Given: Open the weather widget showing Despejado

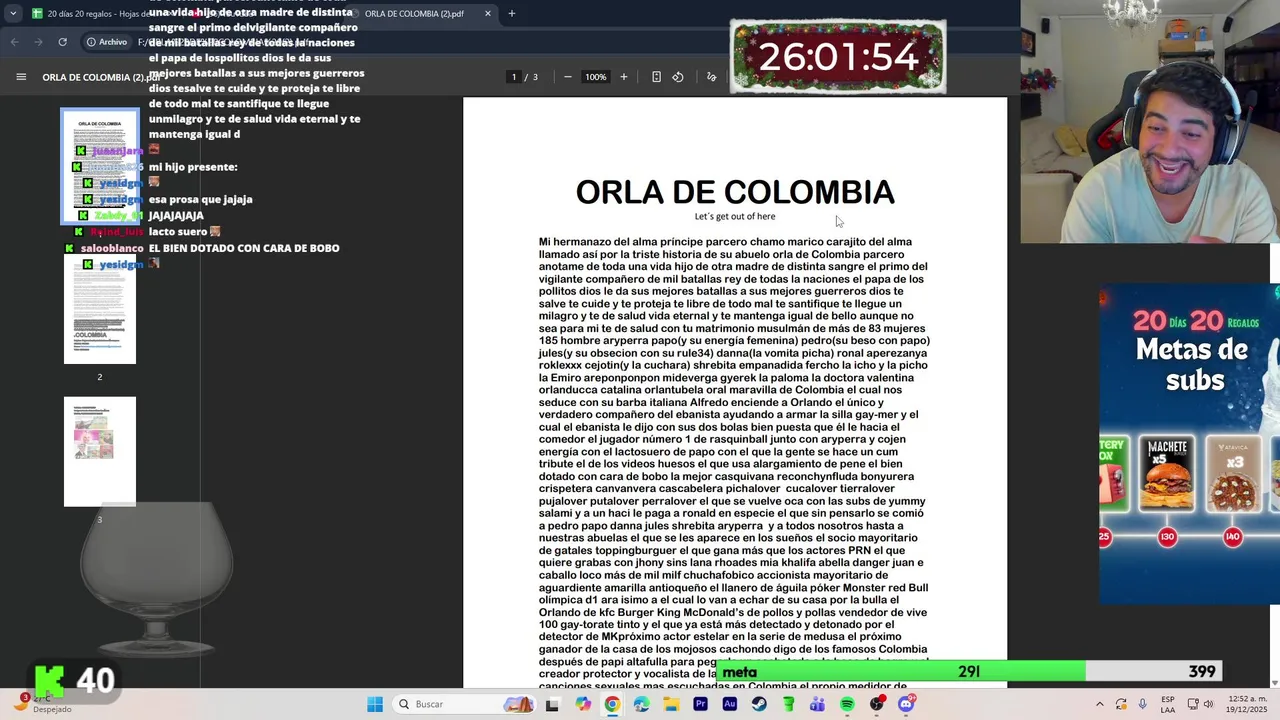Looking at the screenshot, I should click(40, 704).
